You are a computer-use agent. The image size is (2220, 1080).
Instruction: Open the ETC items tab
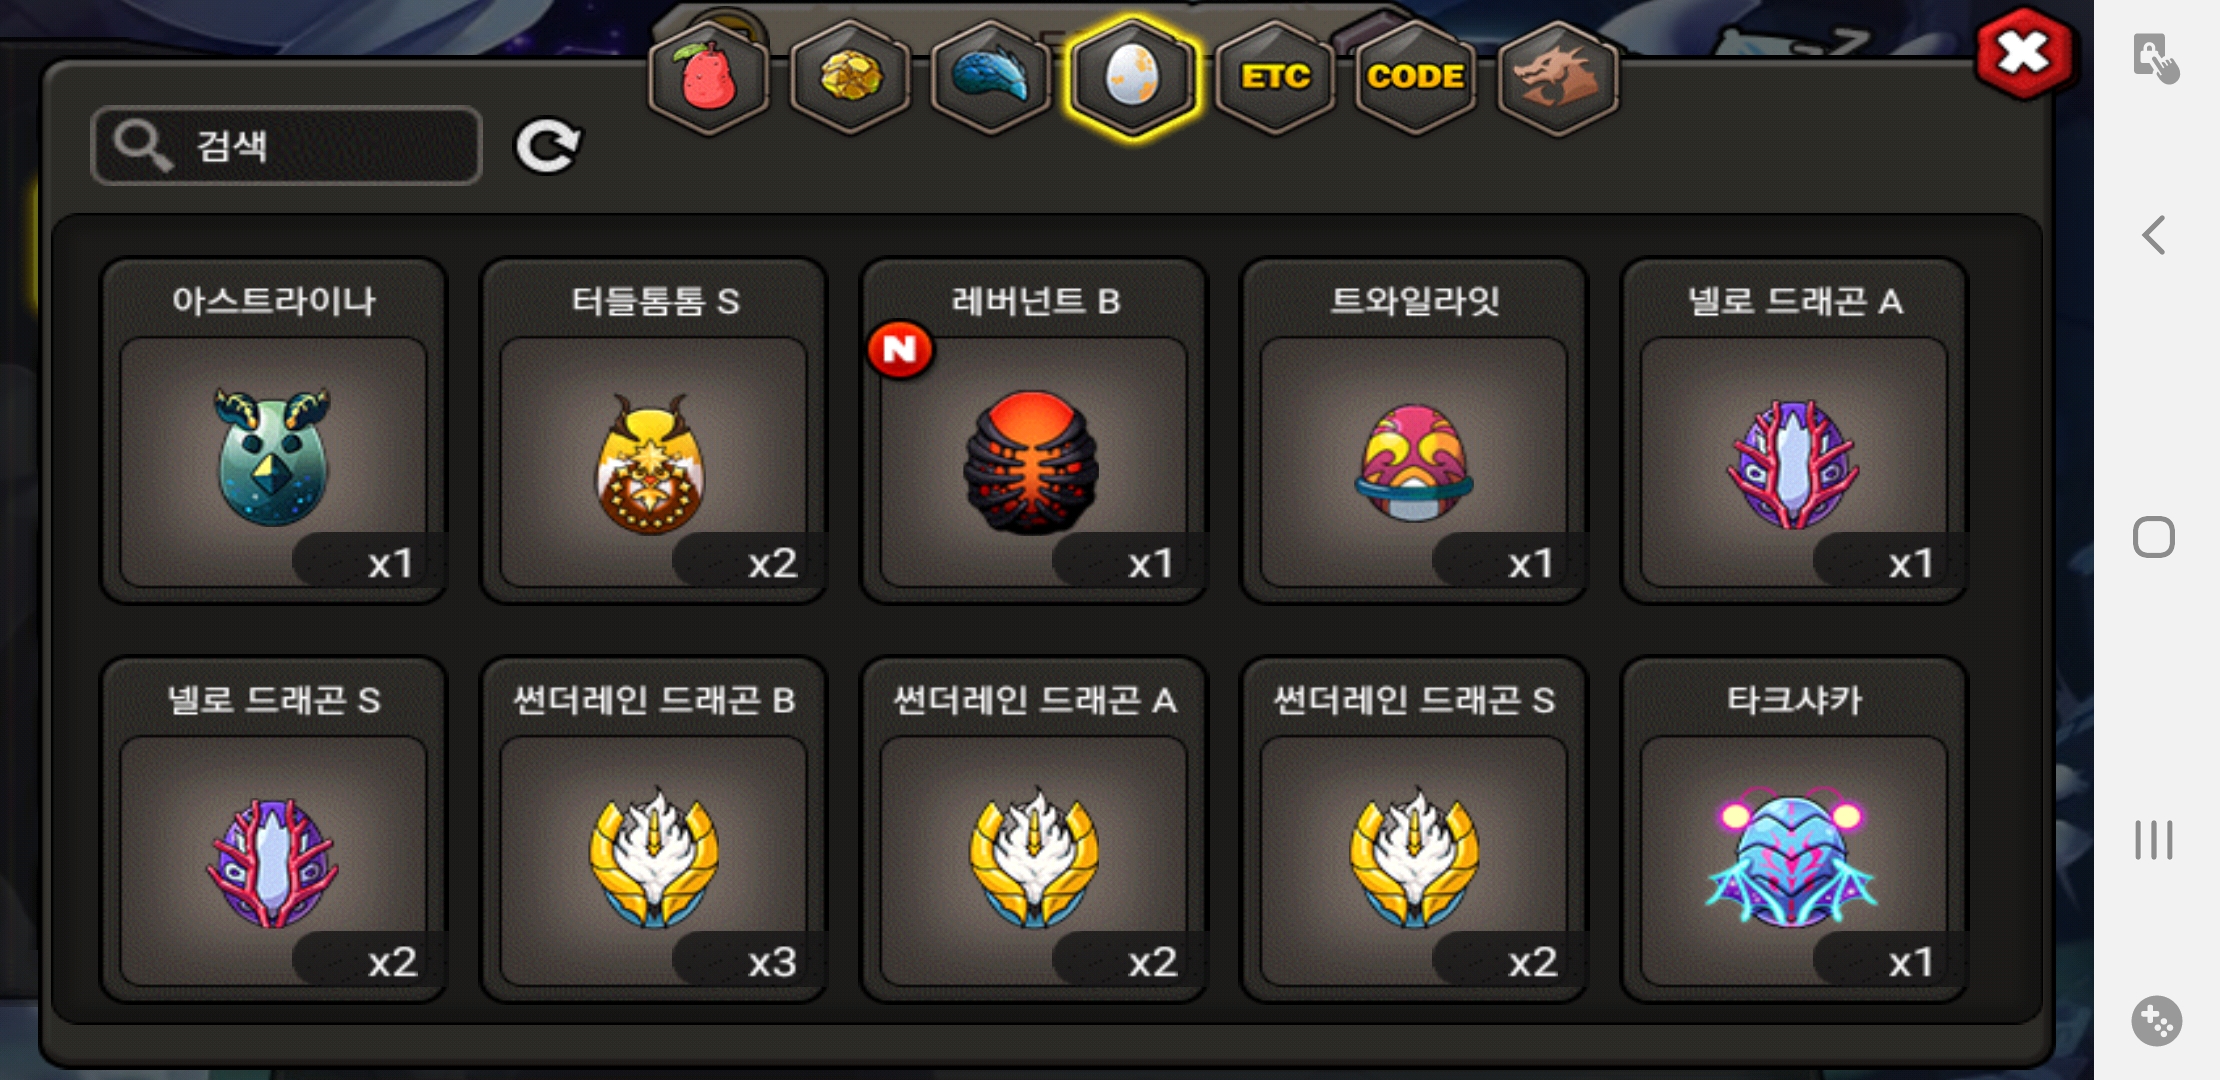coord(1275,77)
